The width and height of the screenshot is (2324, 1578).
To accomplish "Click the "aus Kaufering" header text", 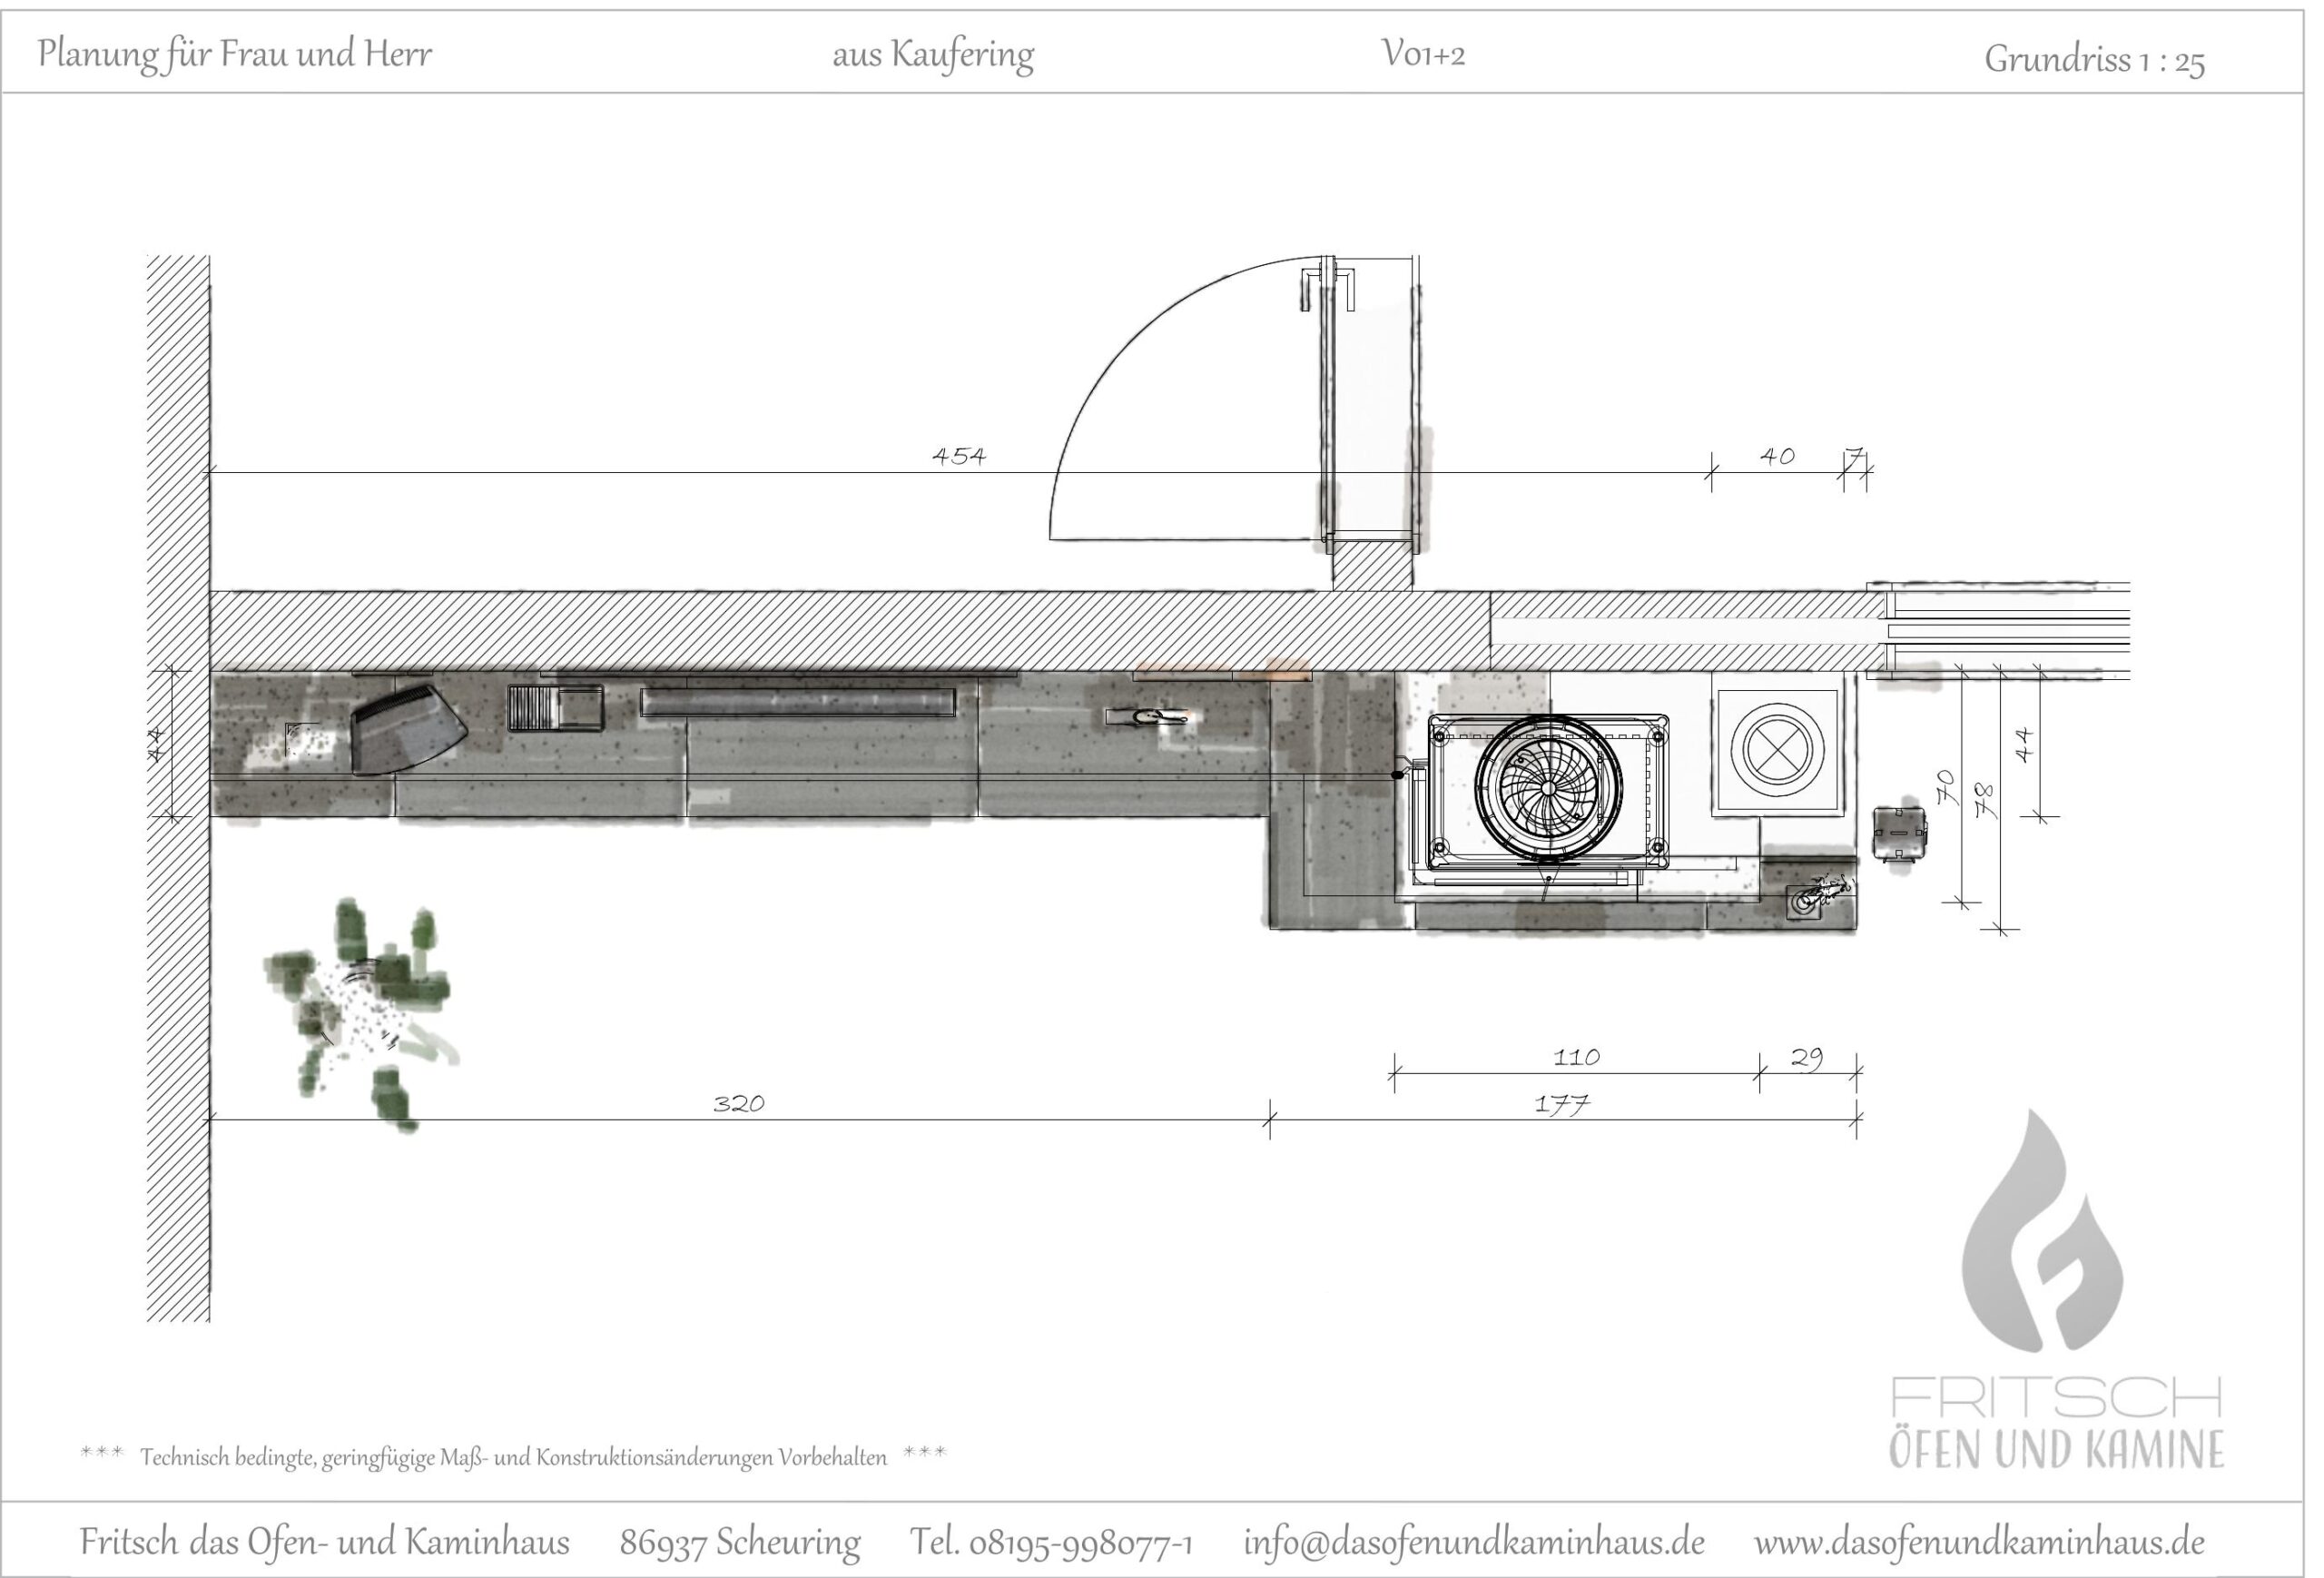I will coord(933,55).
